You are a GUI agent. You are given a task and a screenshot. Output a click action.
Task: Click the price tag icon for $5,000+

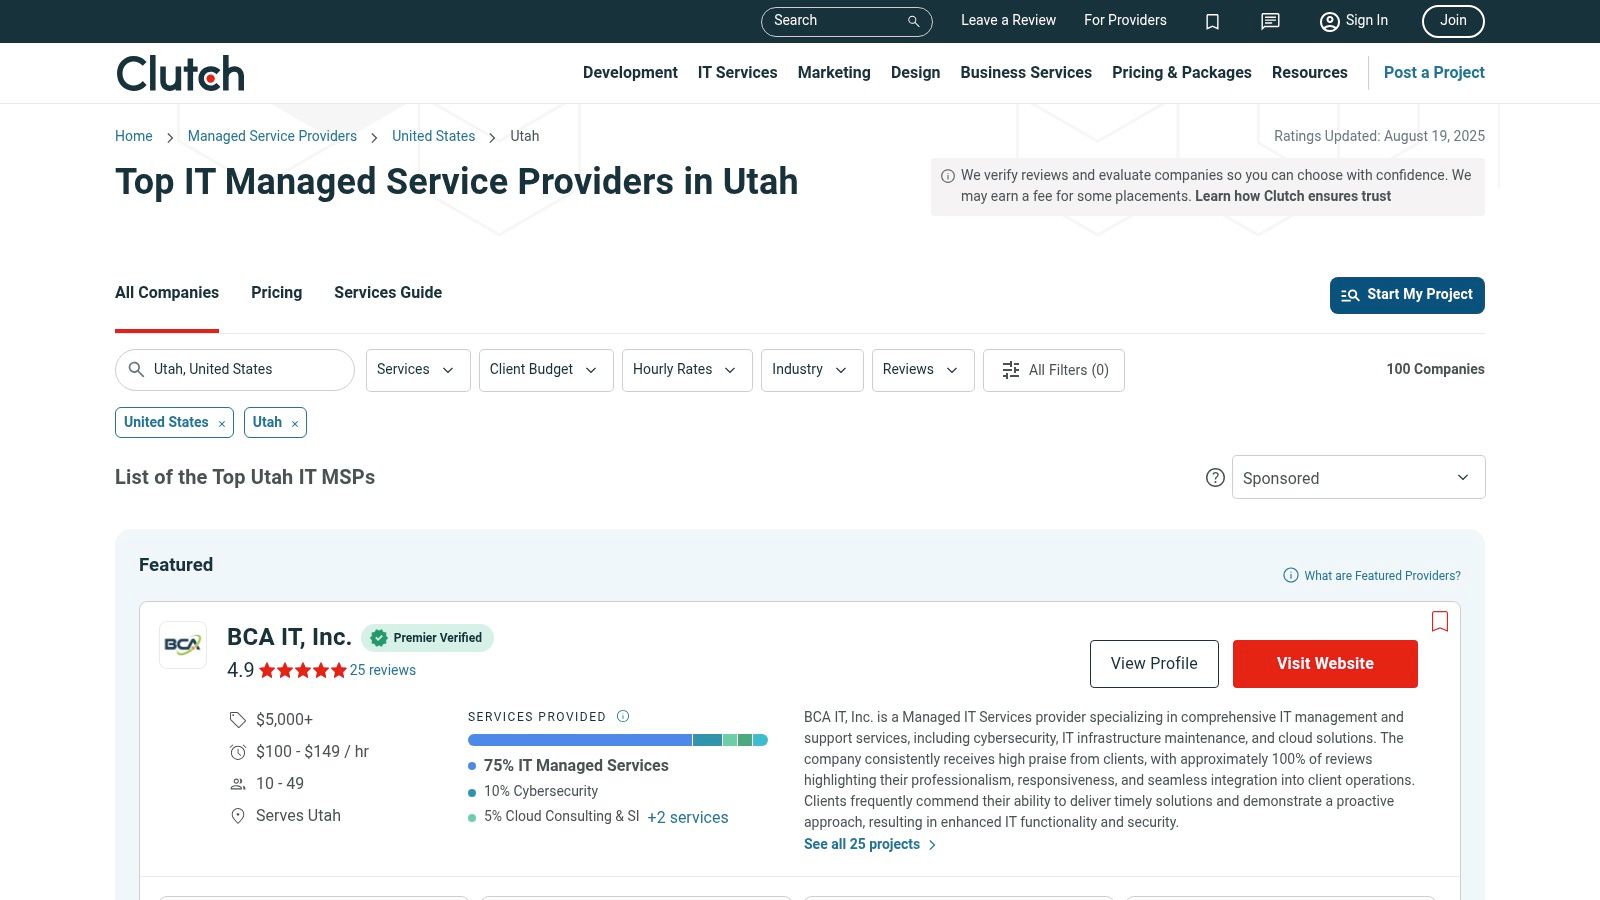coord(238,720)
